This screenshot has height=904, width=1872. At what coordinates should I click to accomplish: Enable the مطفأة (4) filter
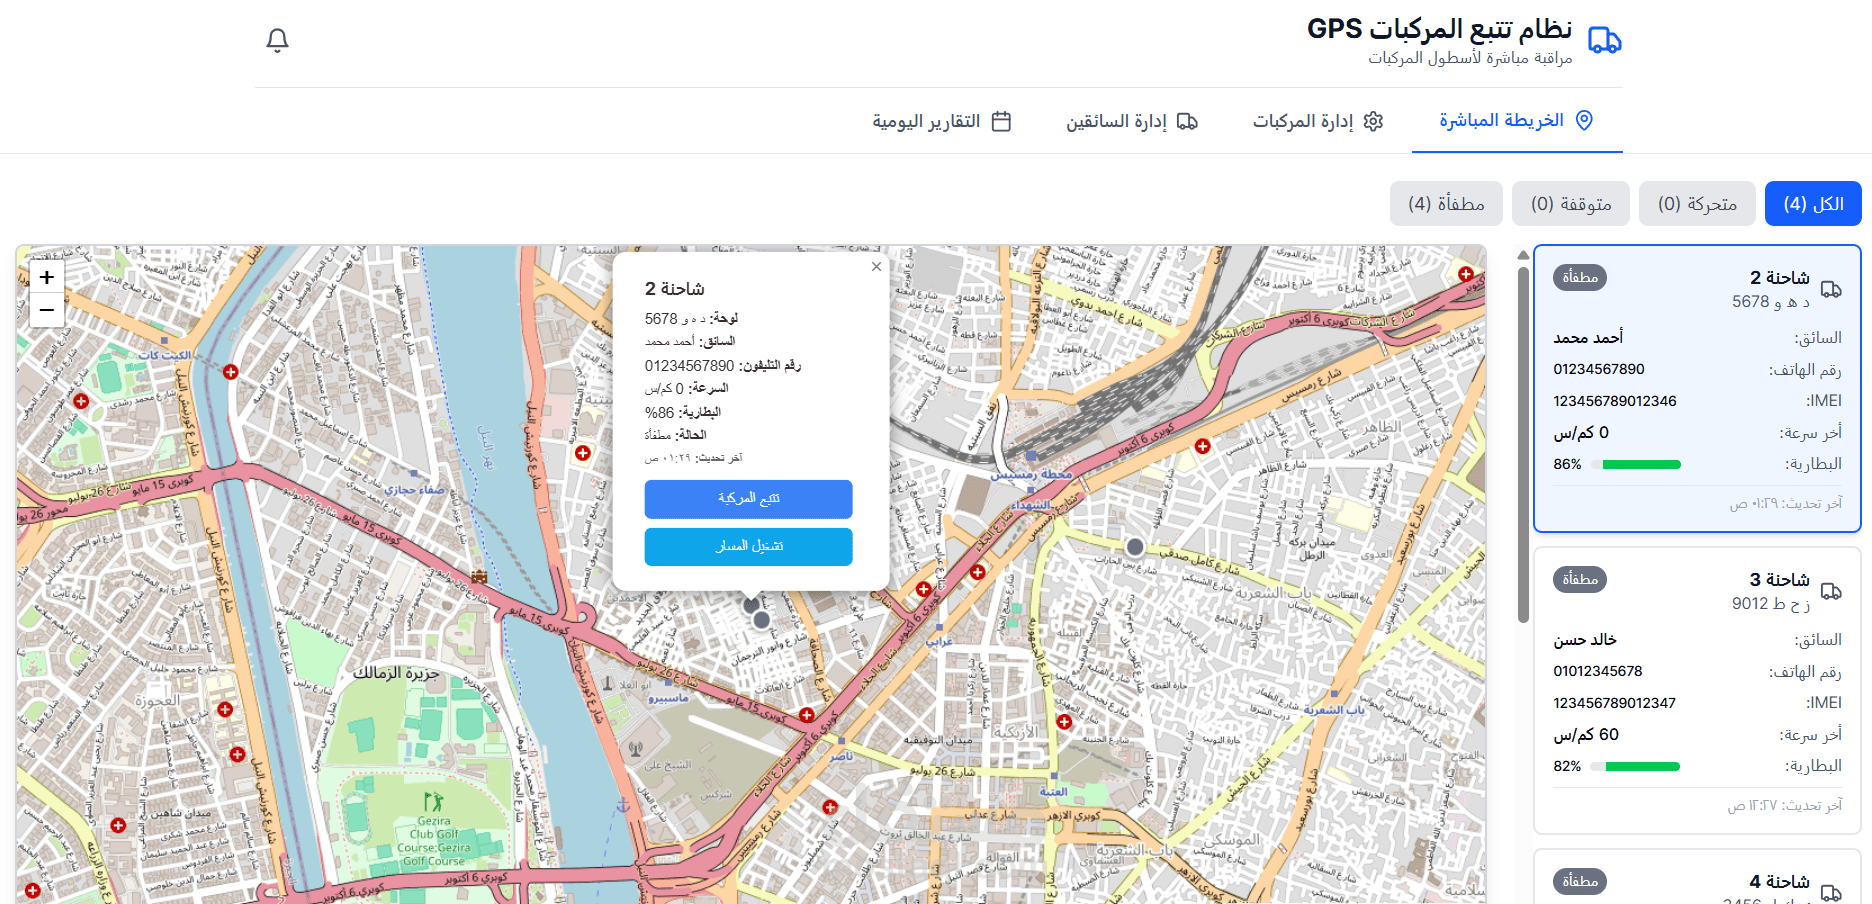click(1446, 203)
